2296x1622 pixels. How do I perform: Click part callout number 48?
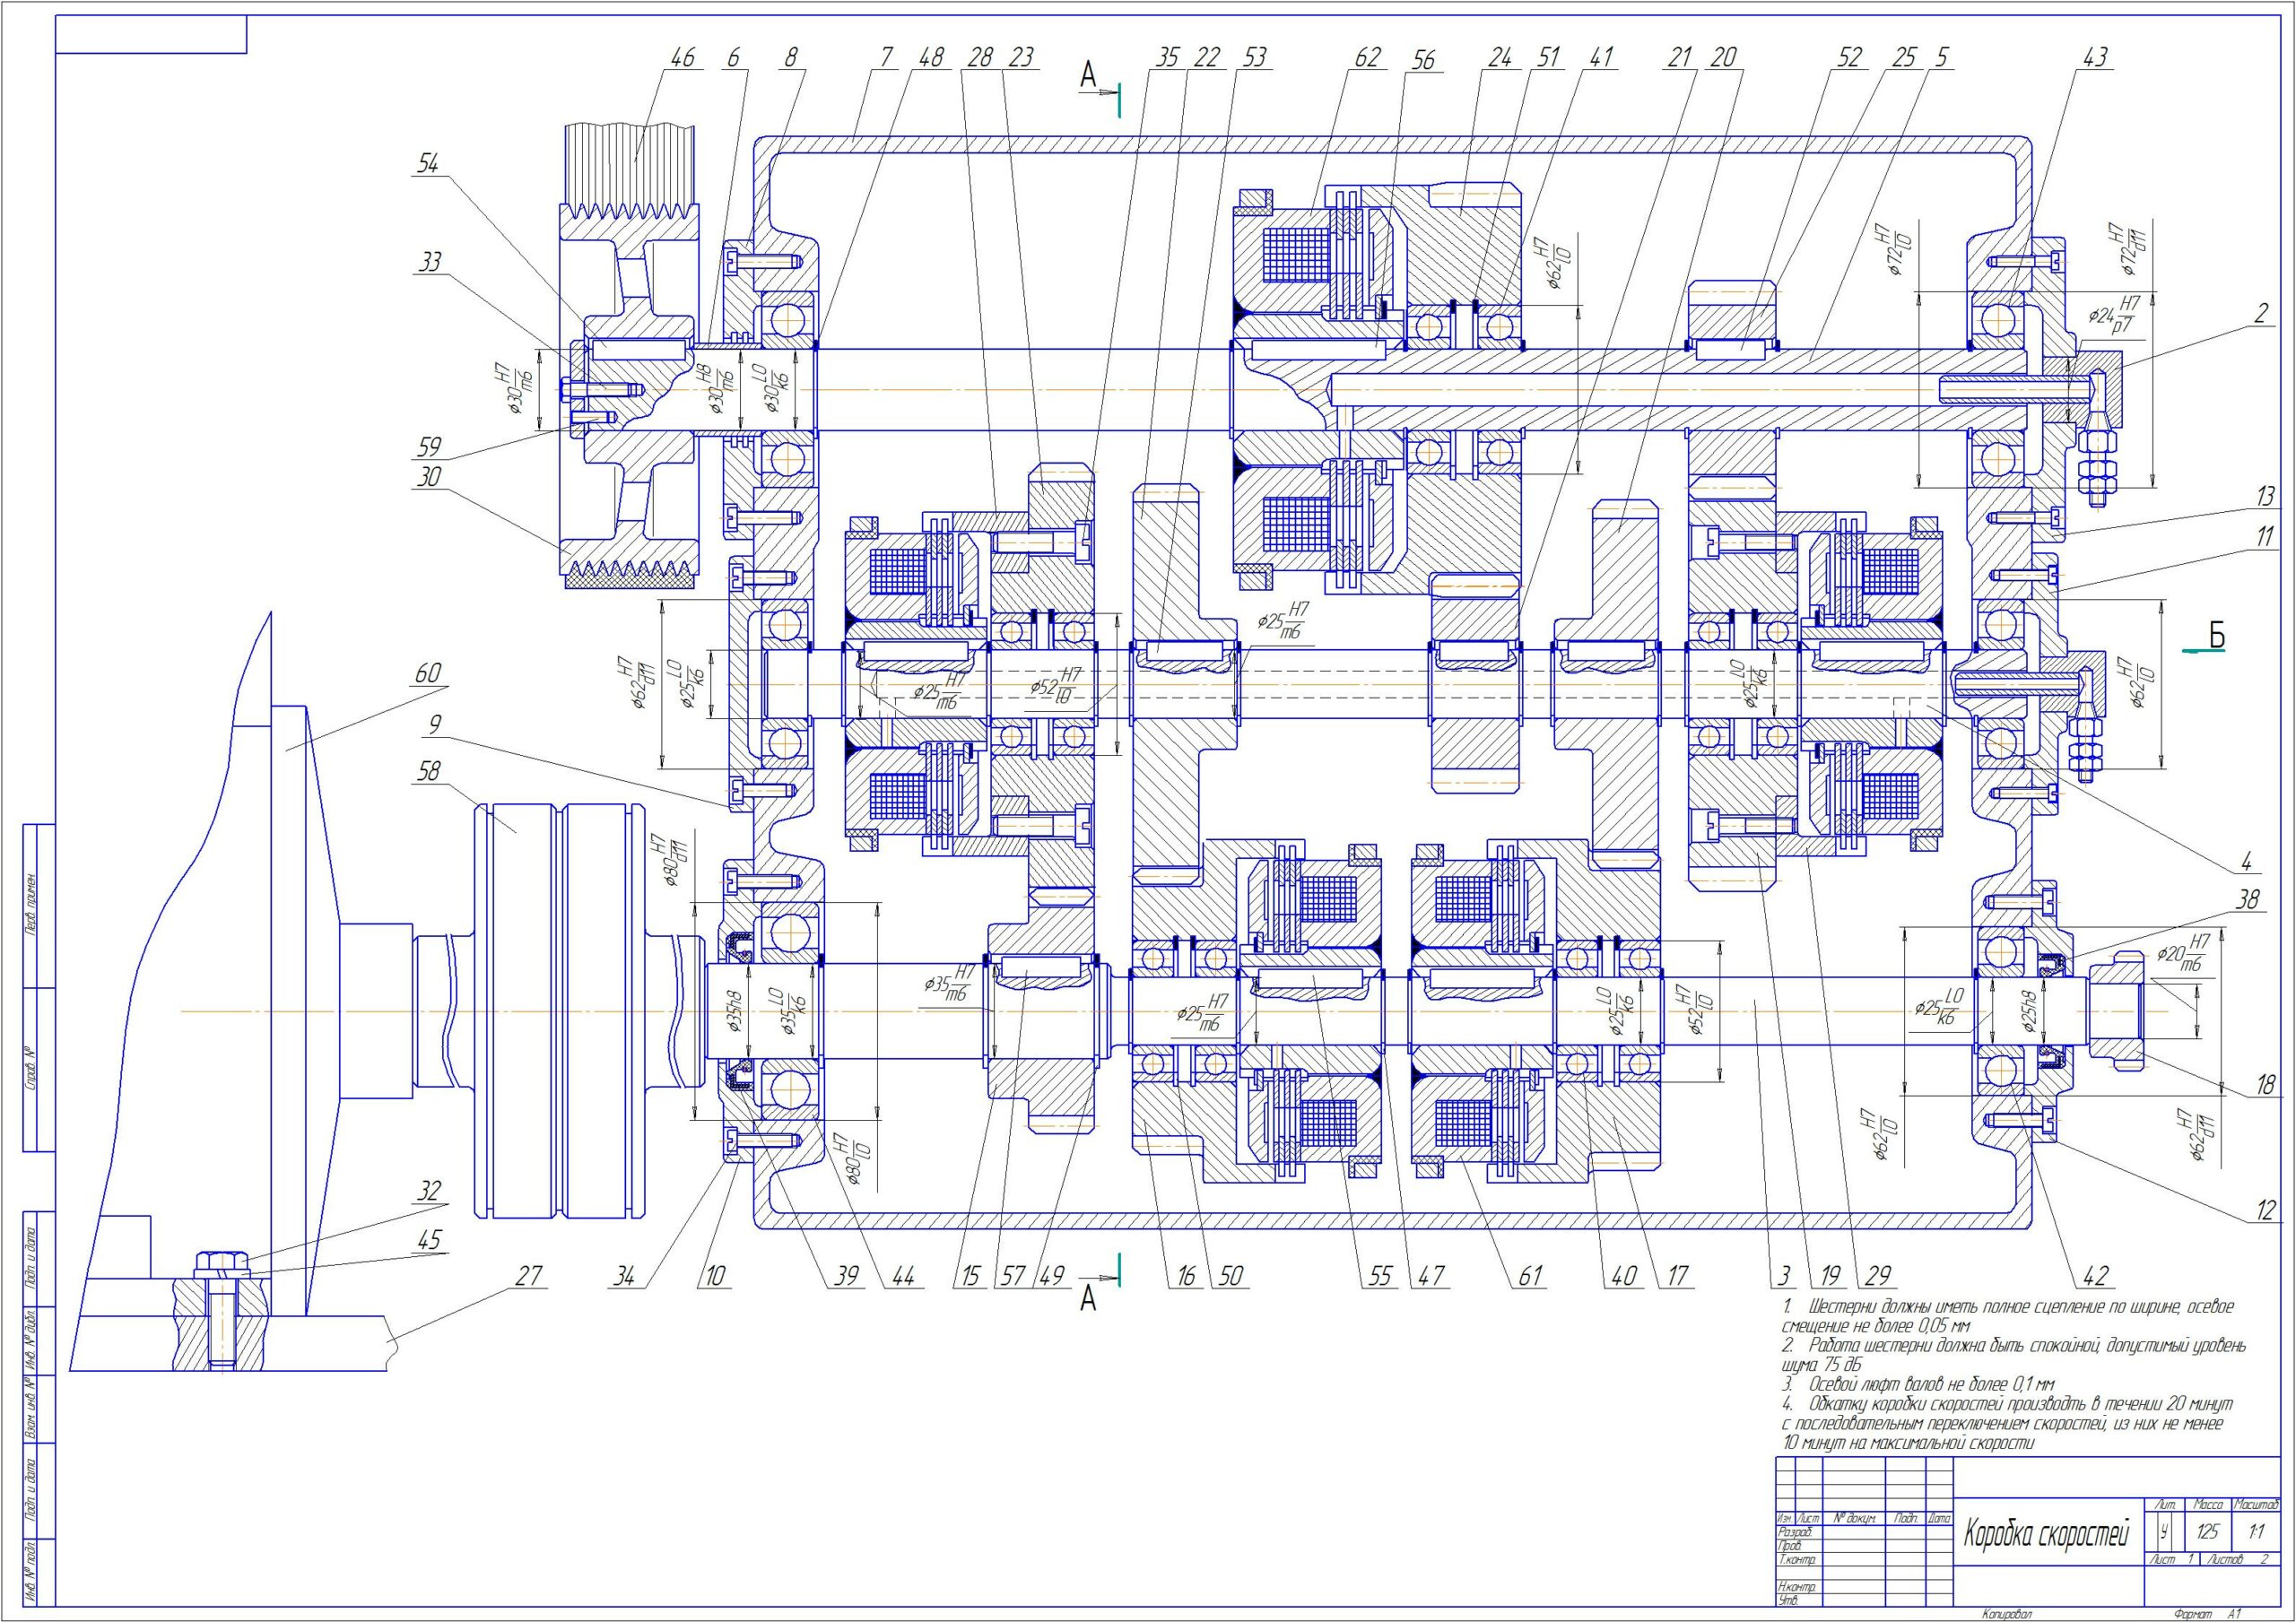pyautogui.click(x=930, y=58)
